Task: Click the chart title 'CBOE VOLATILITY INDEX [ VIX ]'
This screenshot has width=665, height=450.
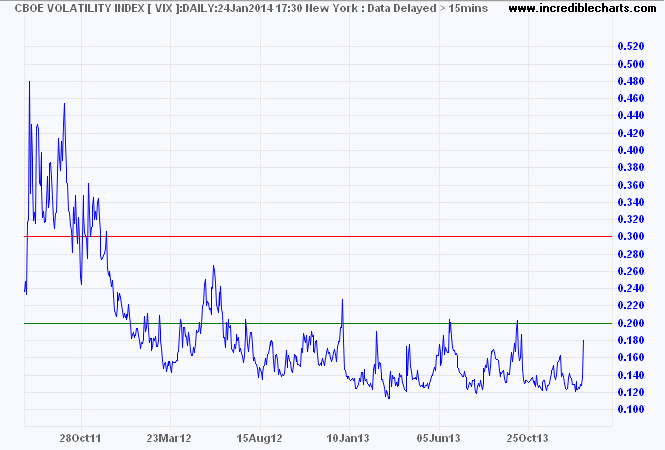Action: click(x=97, y=8)
